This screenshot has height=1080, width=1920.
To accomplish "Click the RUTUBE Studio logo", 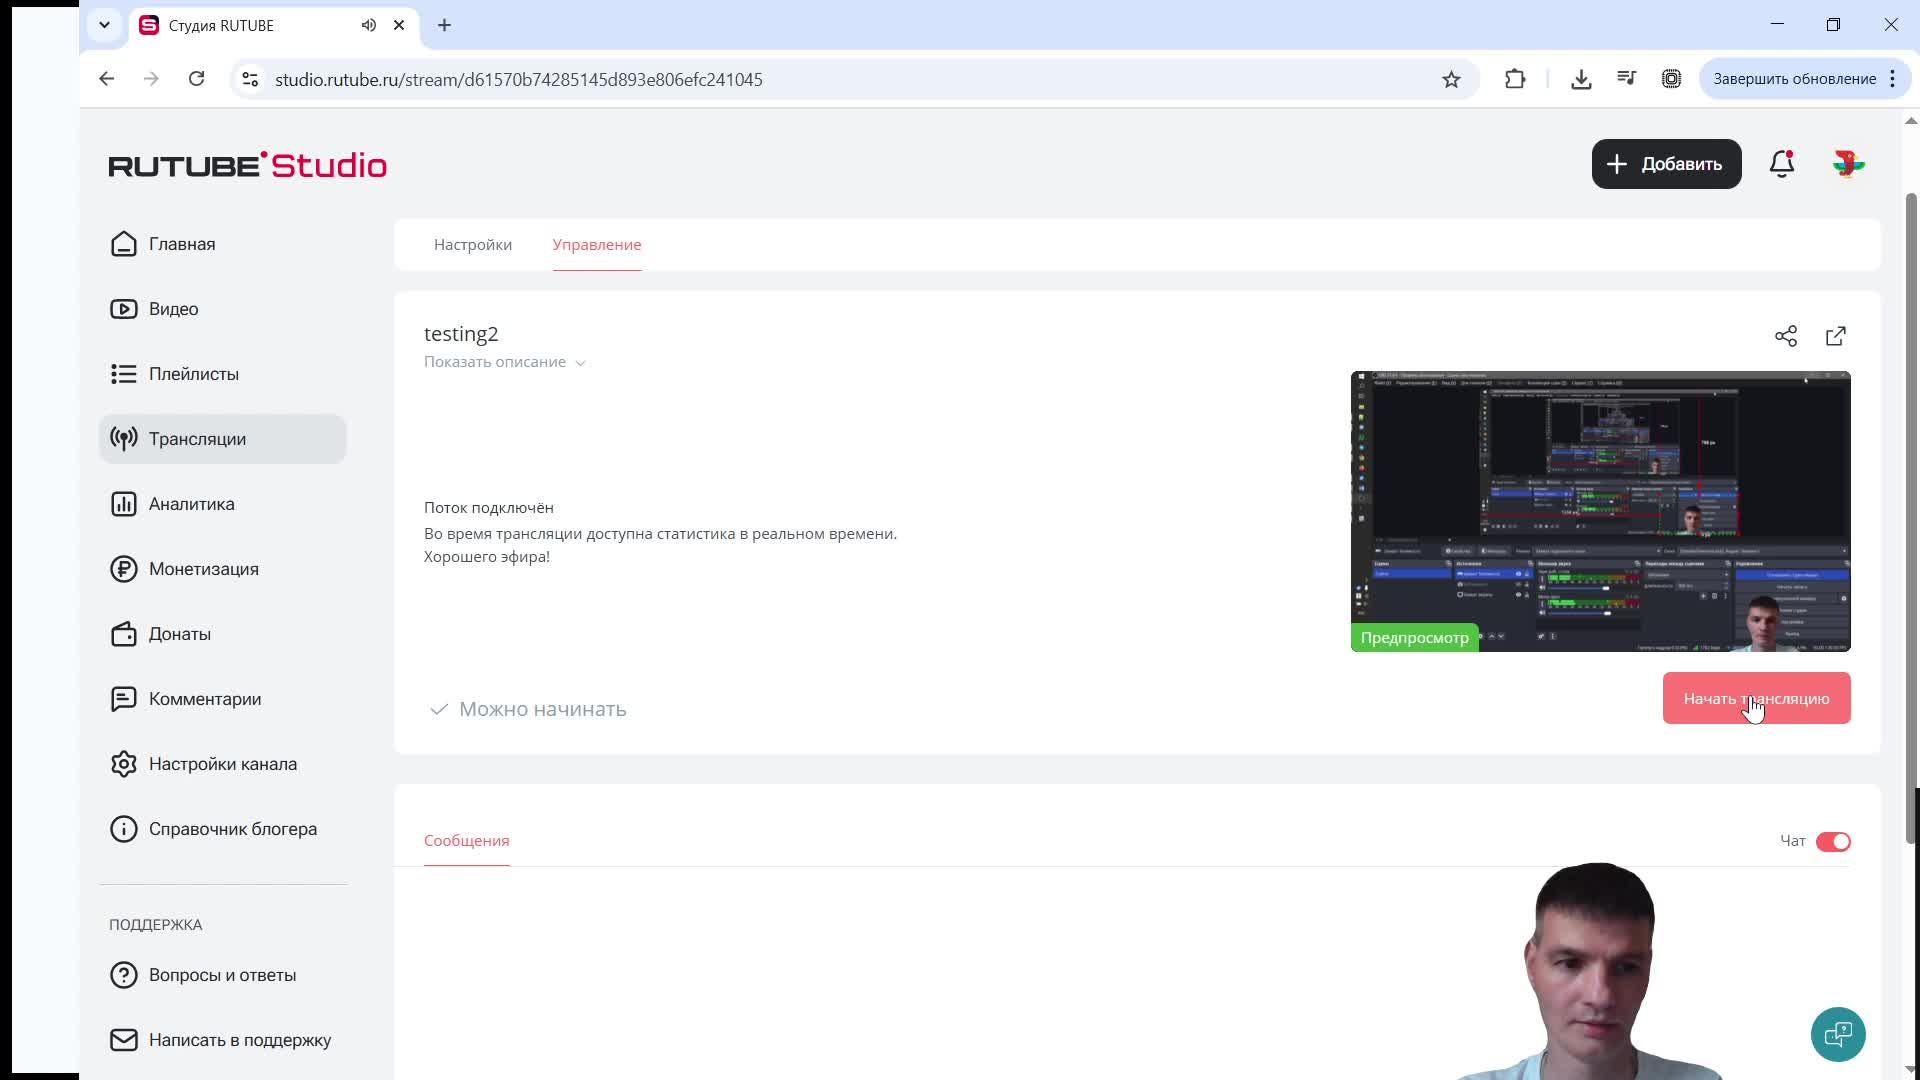I will pyautogui.click(x=248, y=165).
